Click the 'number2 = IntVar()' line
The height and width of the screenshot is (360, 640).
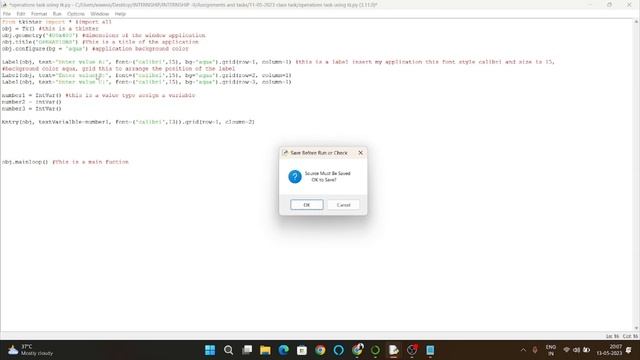(31, 102)
